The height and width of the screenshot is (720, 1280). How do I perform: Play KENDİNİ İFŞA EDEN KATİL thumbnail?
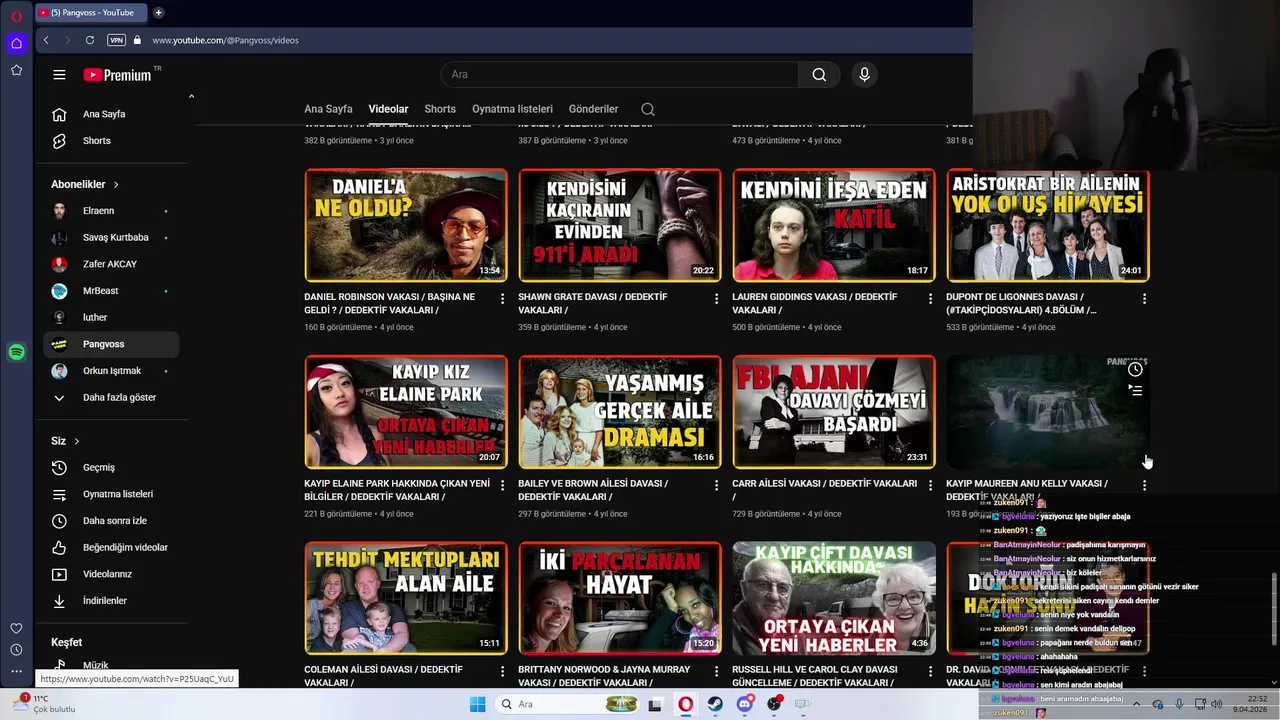click(x=834, y=225)
